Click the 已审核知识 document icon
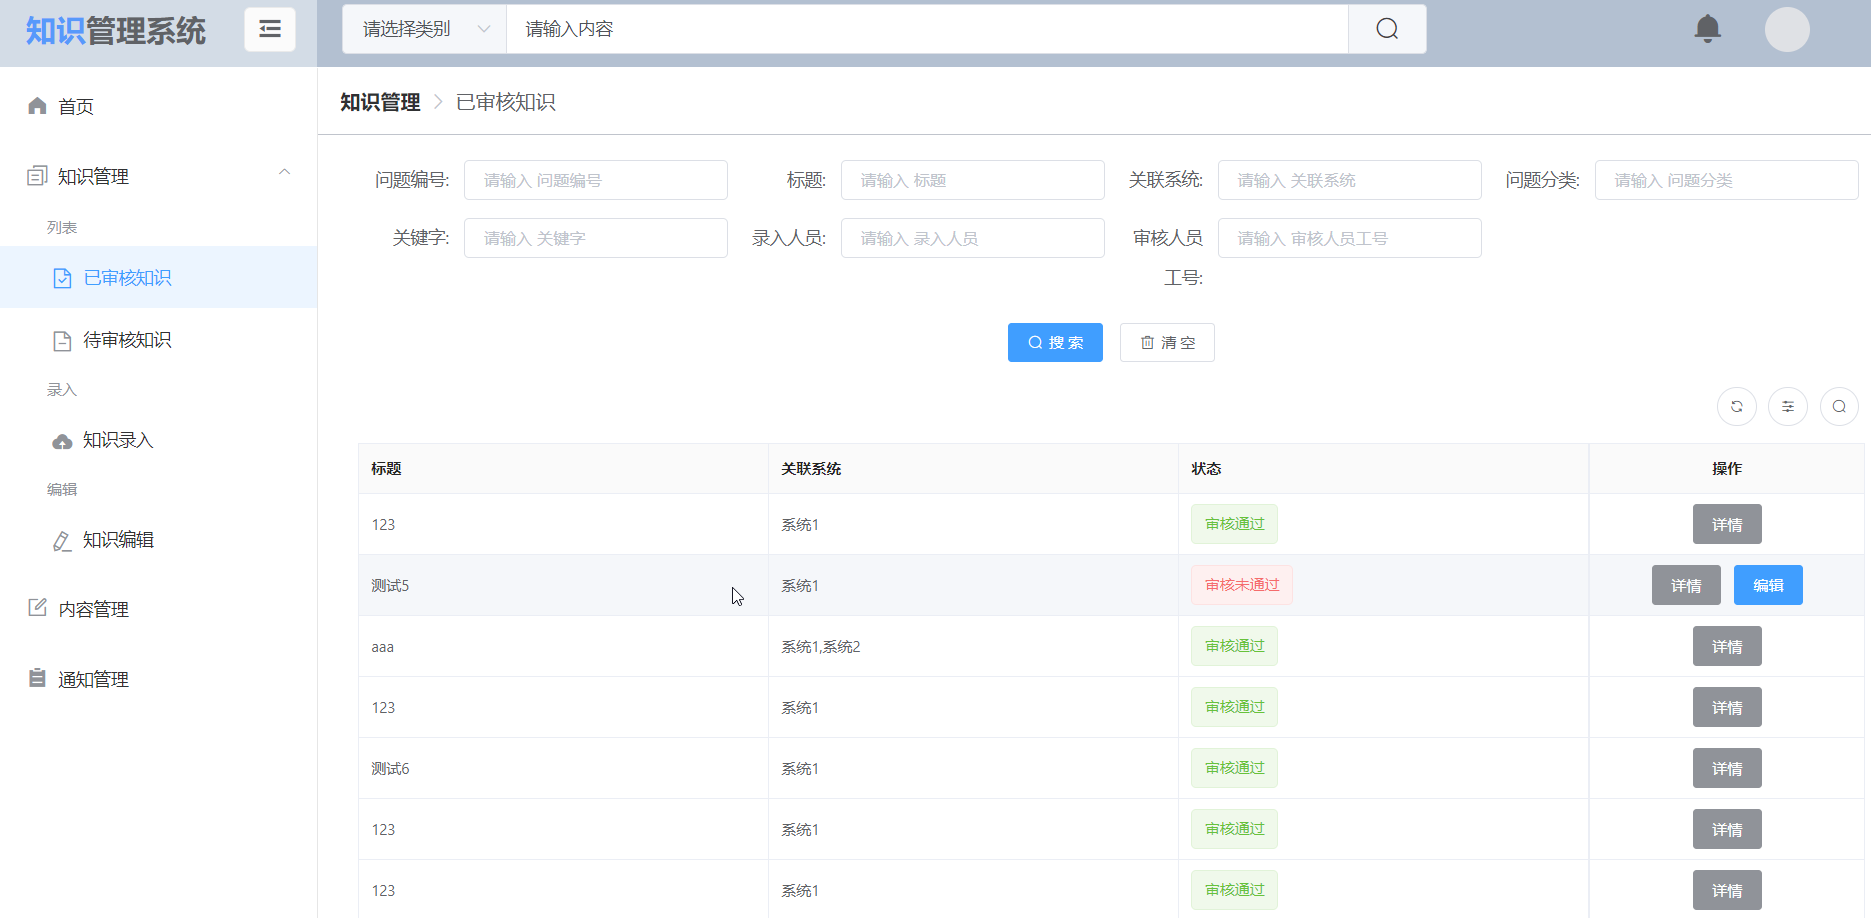The width and height of the screenshot is (1871, 918). [x=62, y=278]
